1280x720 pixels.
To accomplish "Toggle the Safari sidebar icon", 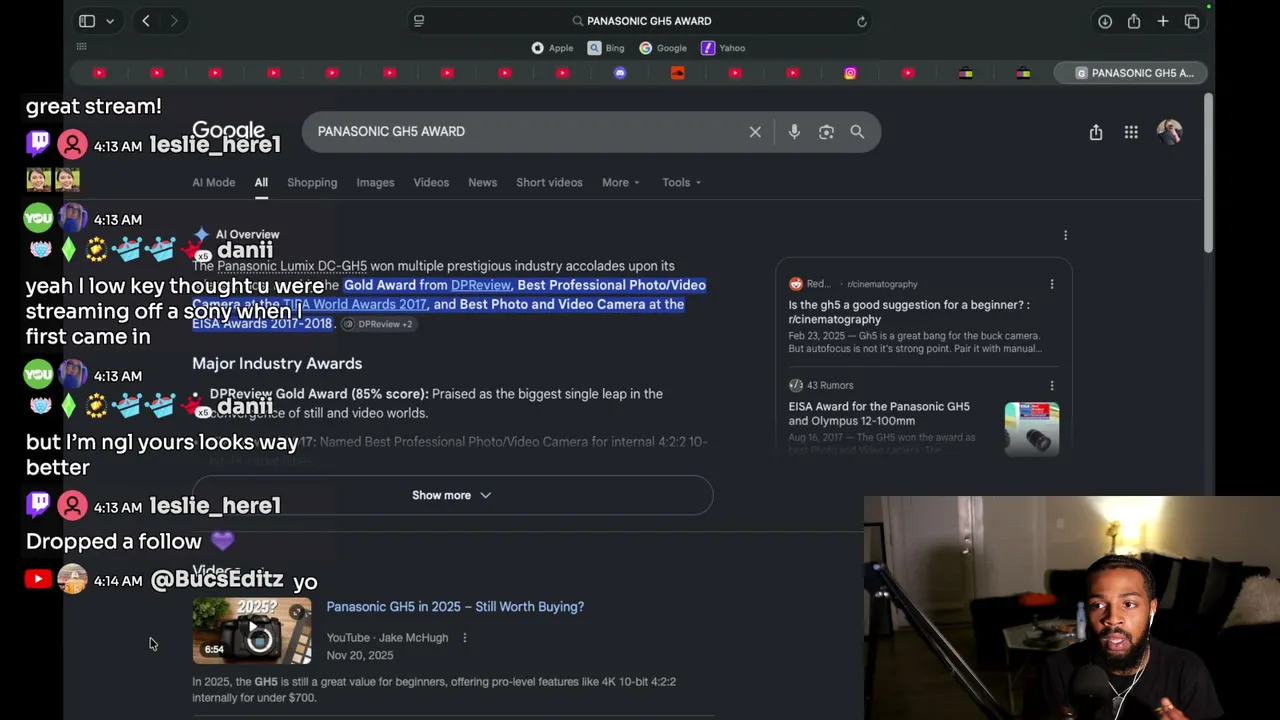I will (87, 21).
